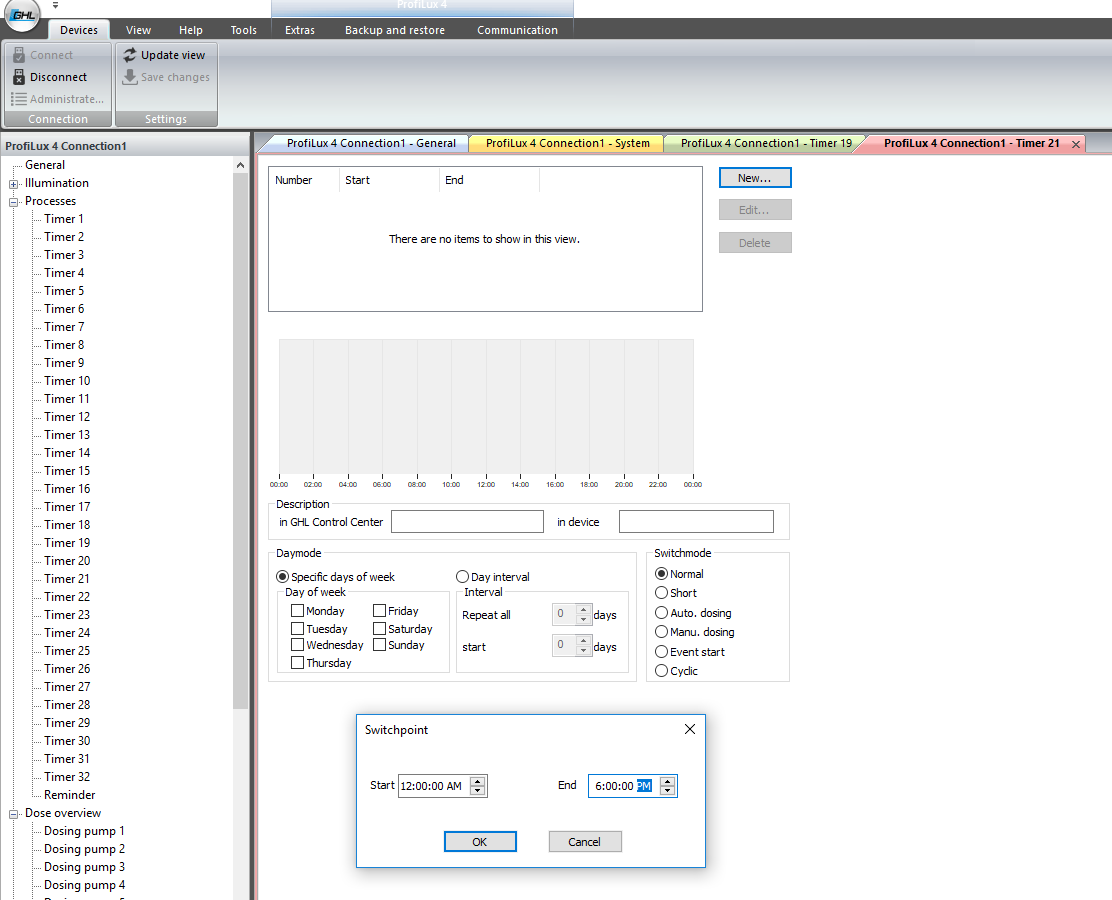1112x900 pixels.
Task: Open the Tools ribbon tab
Action: pyautogui.click(x=243, y=30)
